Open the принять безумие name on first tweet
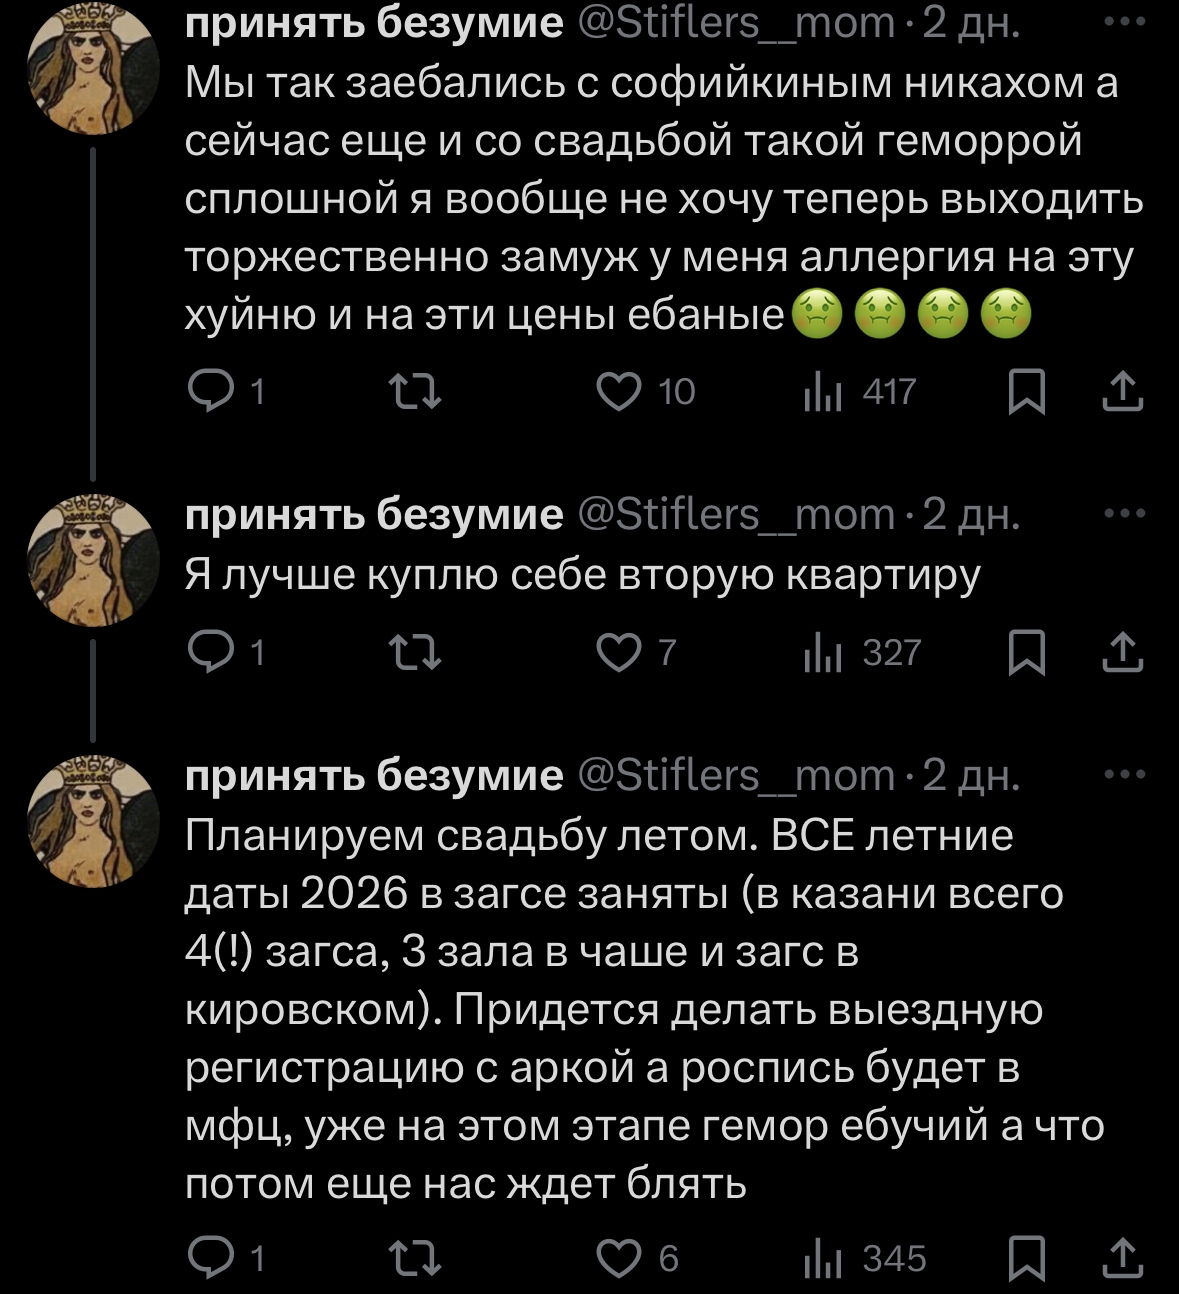 coord(374,22)
